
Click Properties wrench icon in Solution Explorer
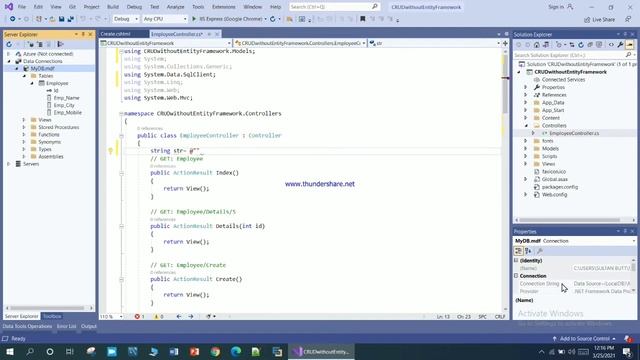click(x=620, y=44)
